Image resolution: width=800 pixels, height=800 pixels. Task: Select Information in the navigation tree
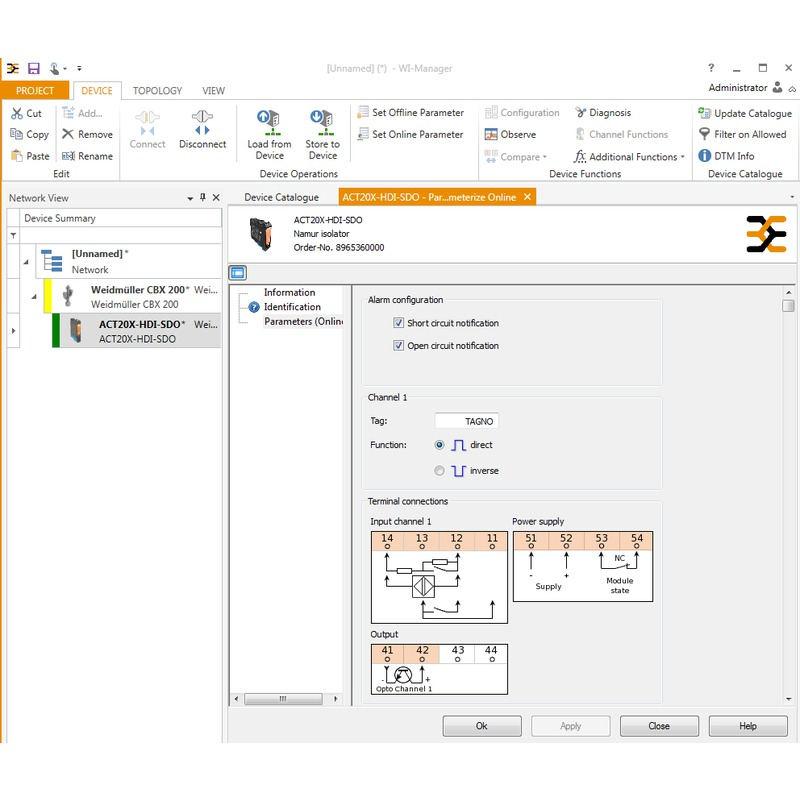point(289,292)
